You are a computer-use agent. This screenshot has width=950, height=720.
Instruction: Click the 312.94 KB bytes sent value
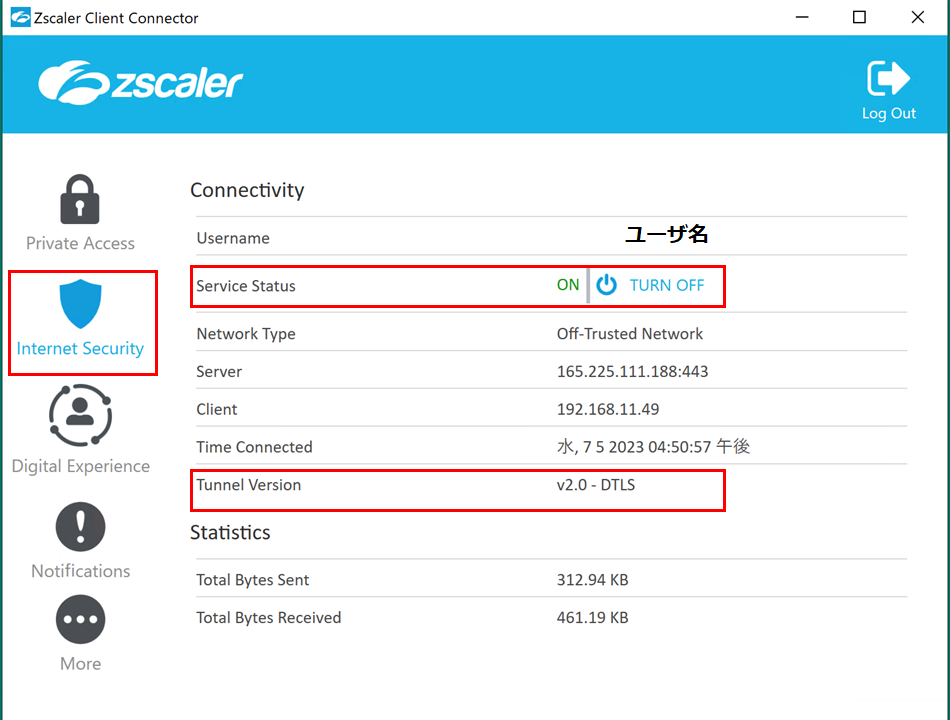click(592, 580)
